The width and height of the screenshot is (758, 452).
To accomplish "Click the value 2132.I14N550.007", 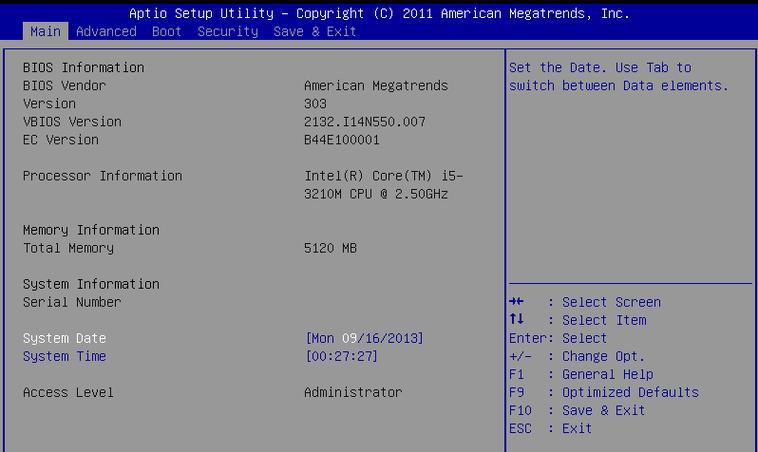I will point(365,121).
